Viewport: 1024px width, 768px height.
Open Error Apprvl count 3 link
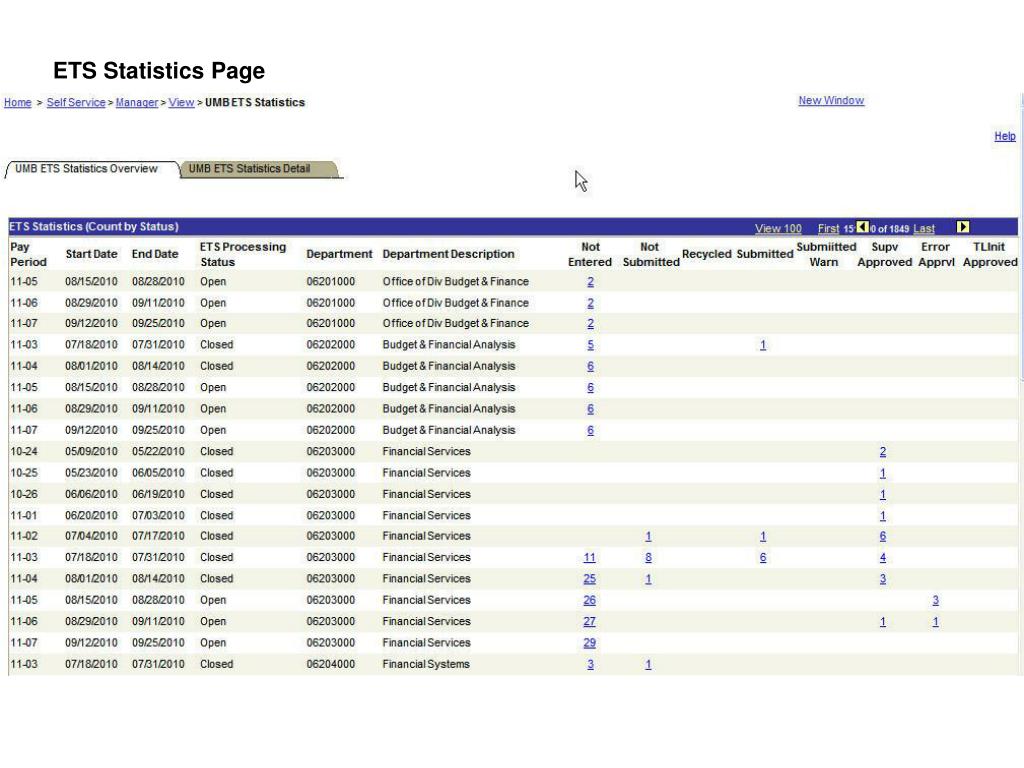coord(935,601)
